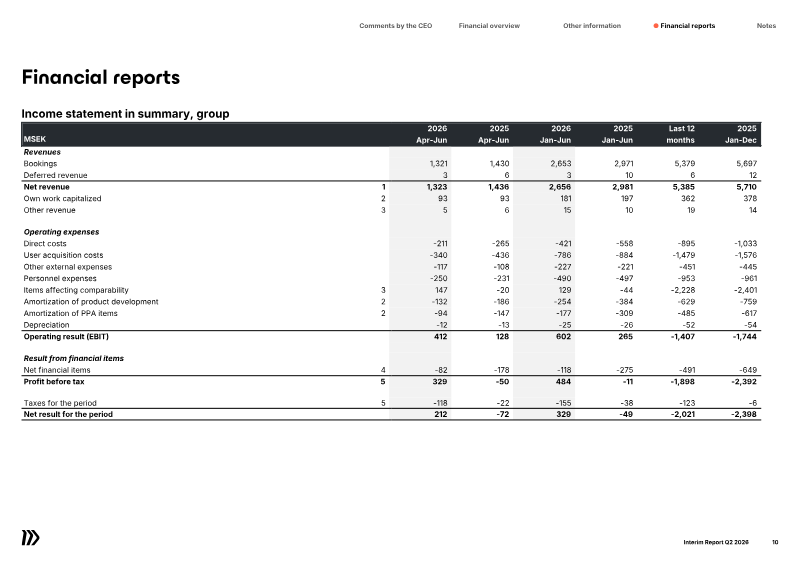The image size is (800, 565).
Task: Open the Comments by the CEO section
Action: 395,26
